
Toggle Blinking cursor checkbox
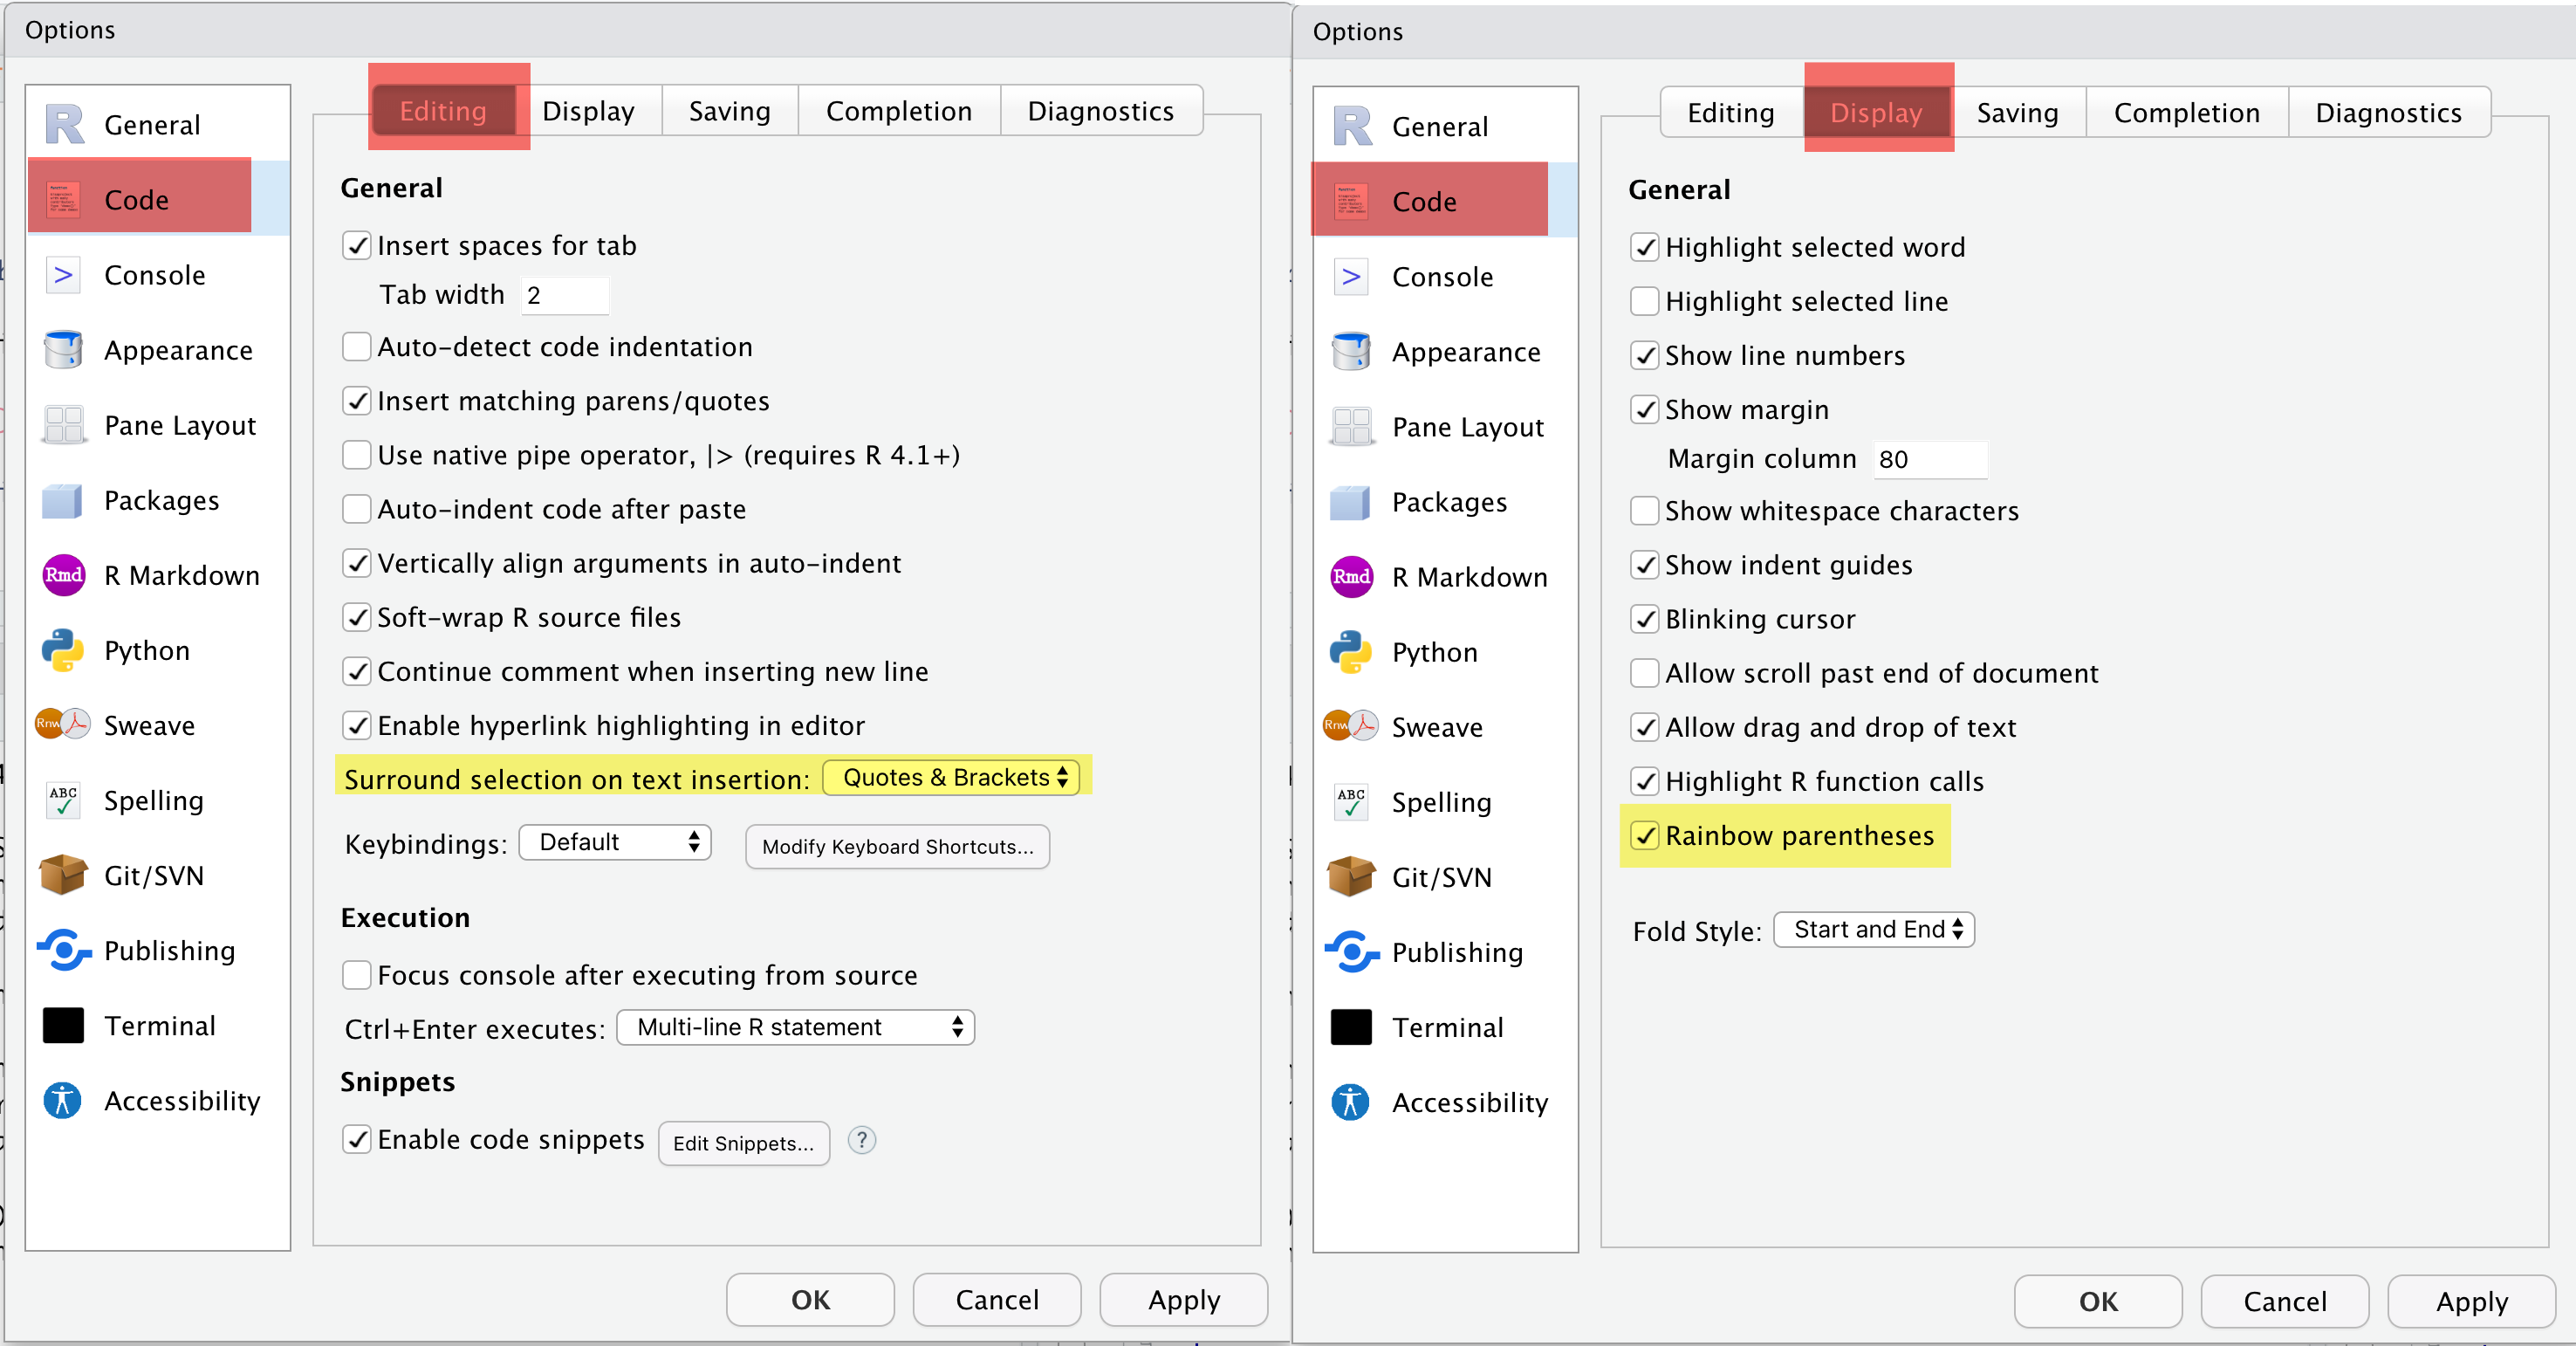pyautogui.click(x=1645, y=619)
